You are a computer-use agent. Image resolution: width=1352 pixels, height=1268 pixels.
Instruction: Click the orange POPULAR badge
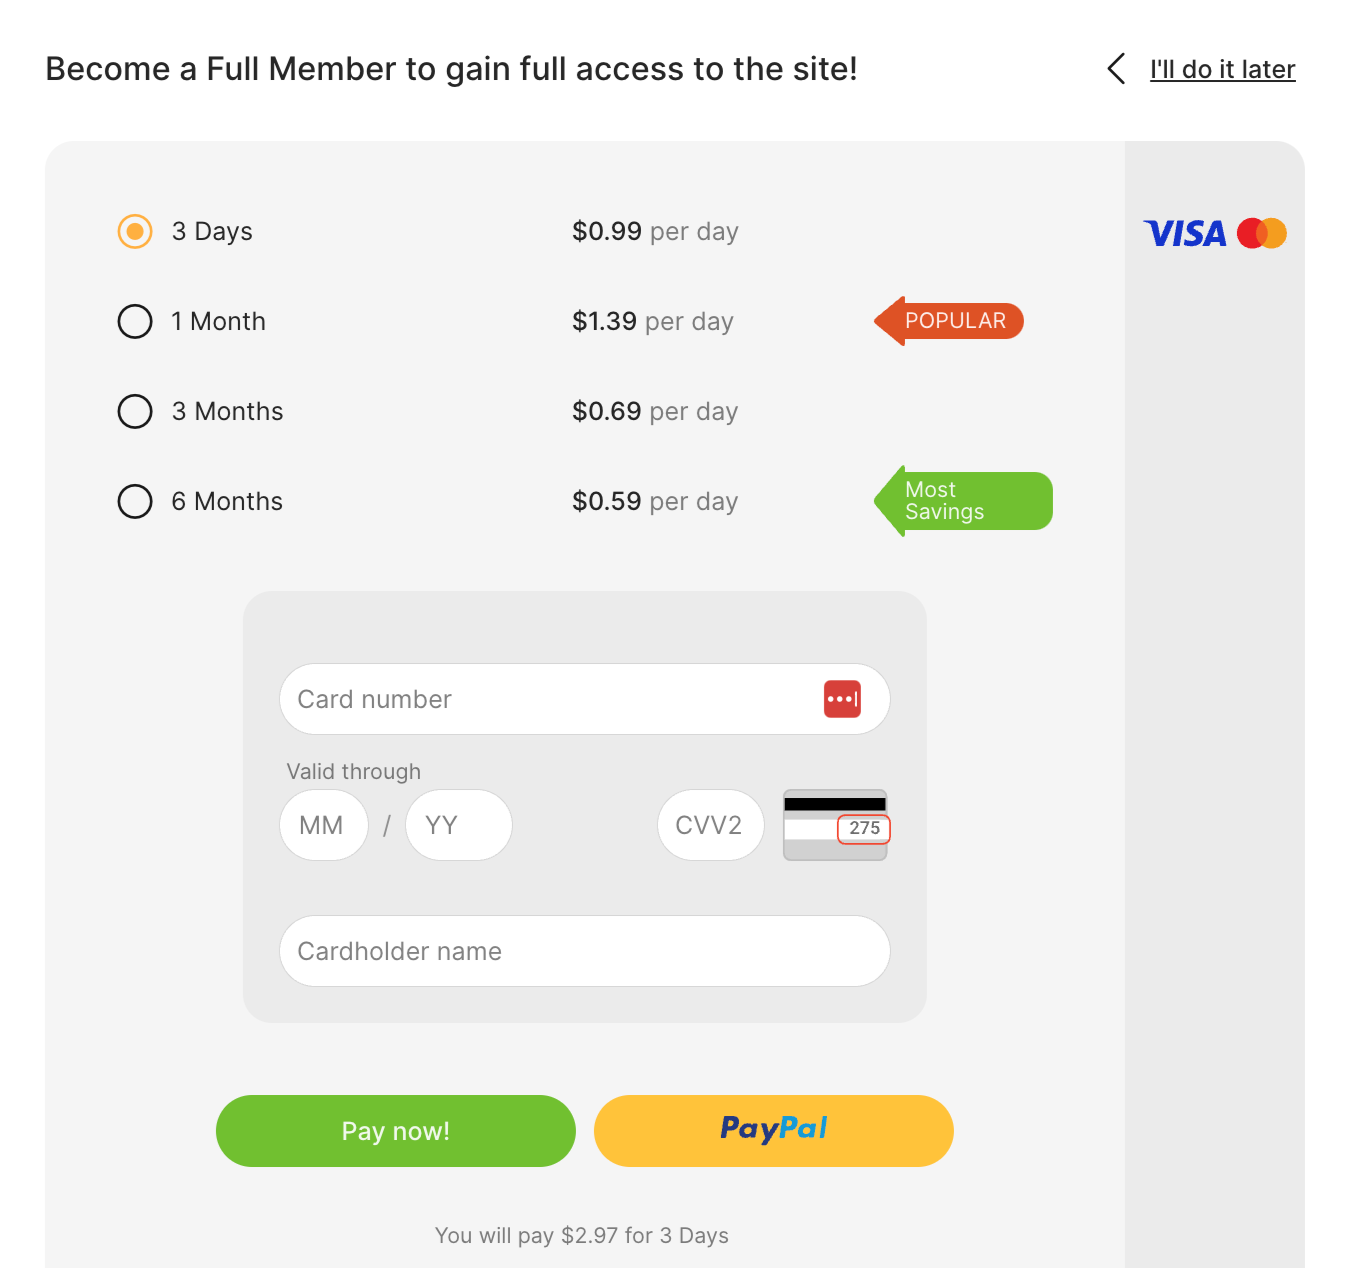pyautogui.click(x=951, y=321)
